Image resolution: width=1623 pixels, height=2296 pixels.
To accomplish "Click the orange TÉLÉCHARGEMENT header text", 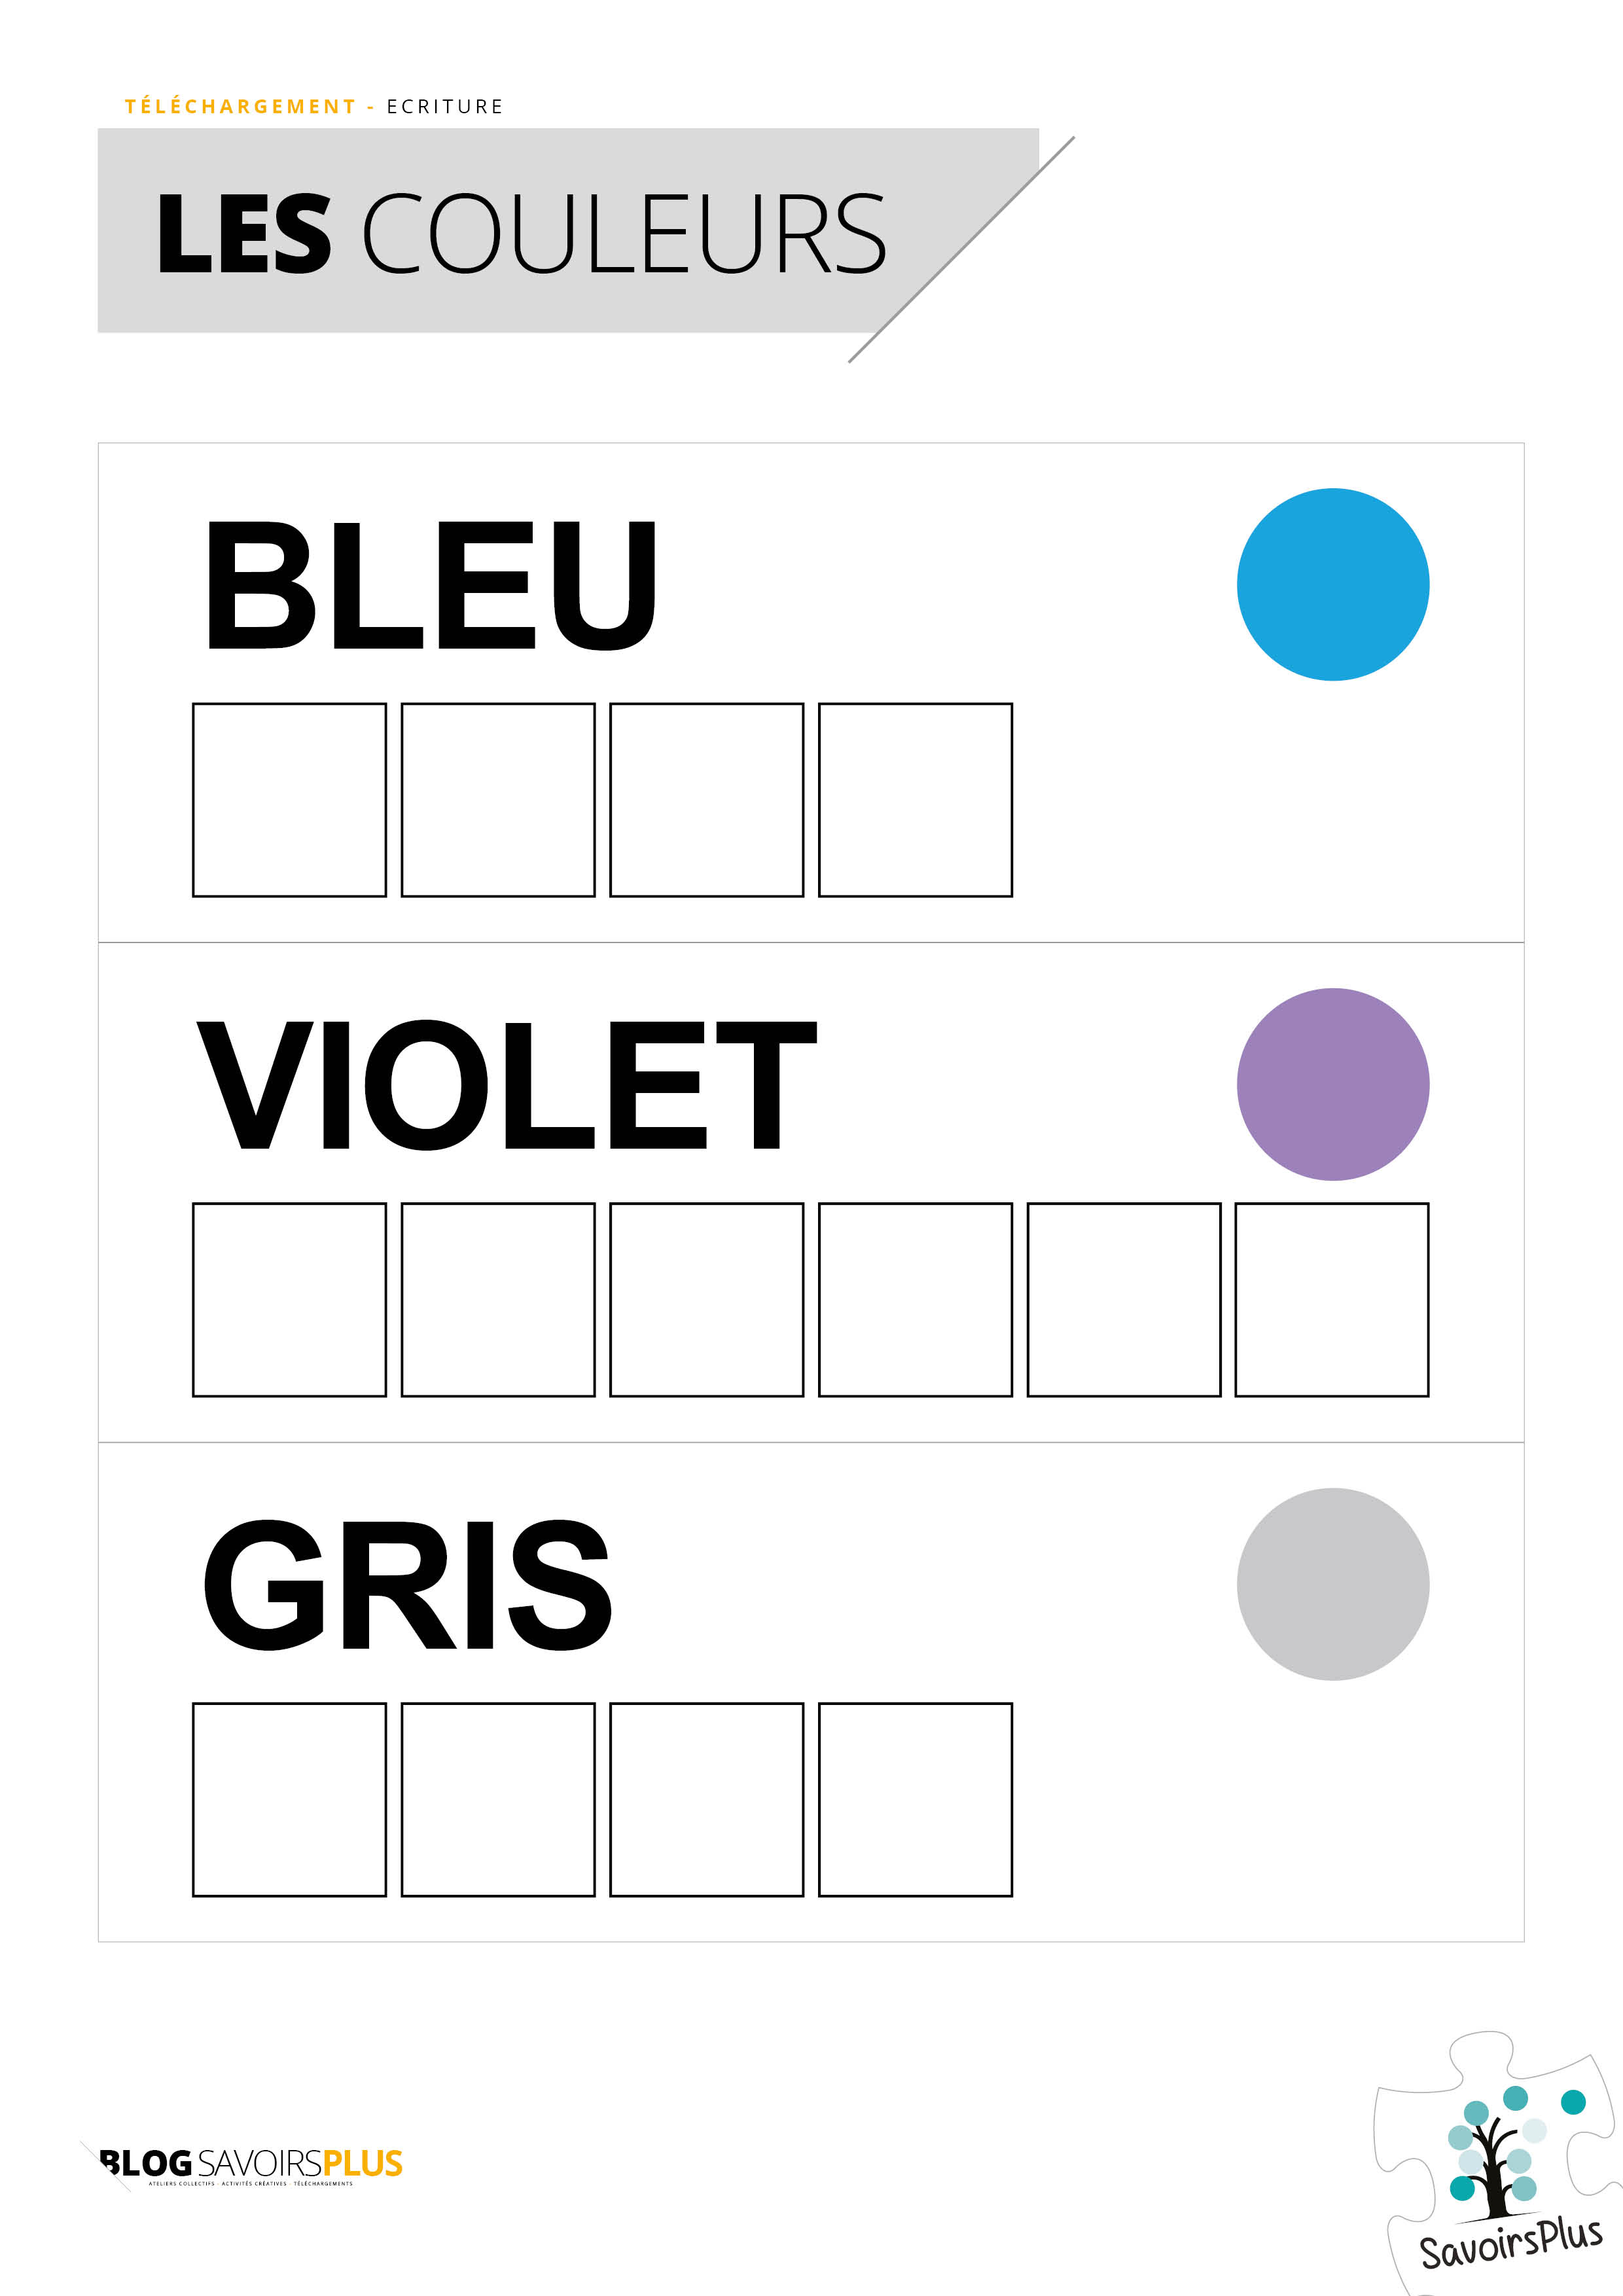I will [240, 107].
